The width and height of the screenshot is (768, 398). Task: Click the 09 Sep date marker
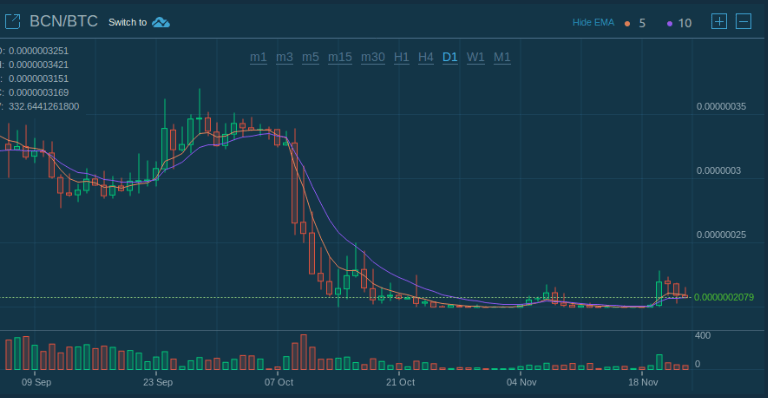coord(36,382)
